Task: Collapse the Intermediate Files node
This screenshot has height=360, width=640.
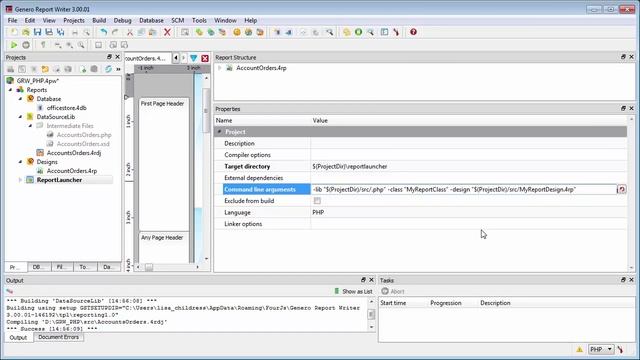Action: click(x=30, y=126)
